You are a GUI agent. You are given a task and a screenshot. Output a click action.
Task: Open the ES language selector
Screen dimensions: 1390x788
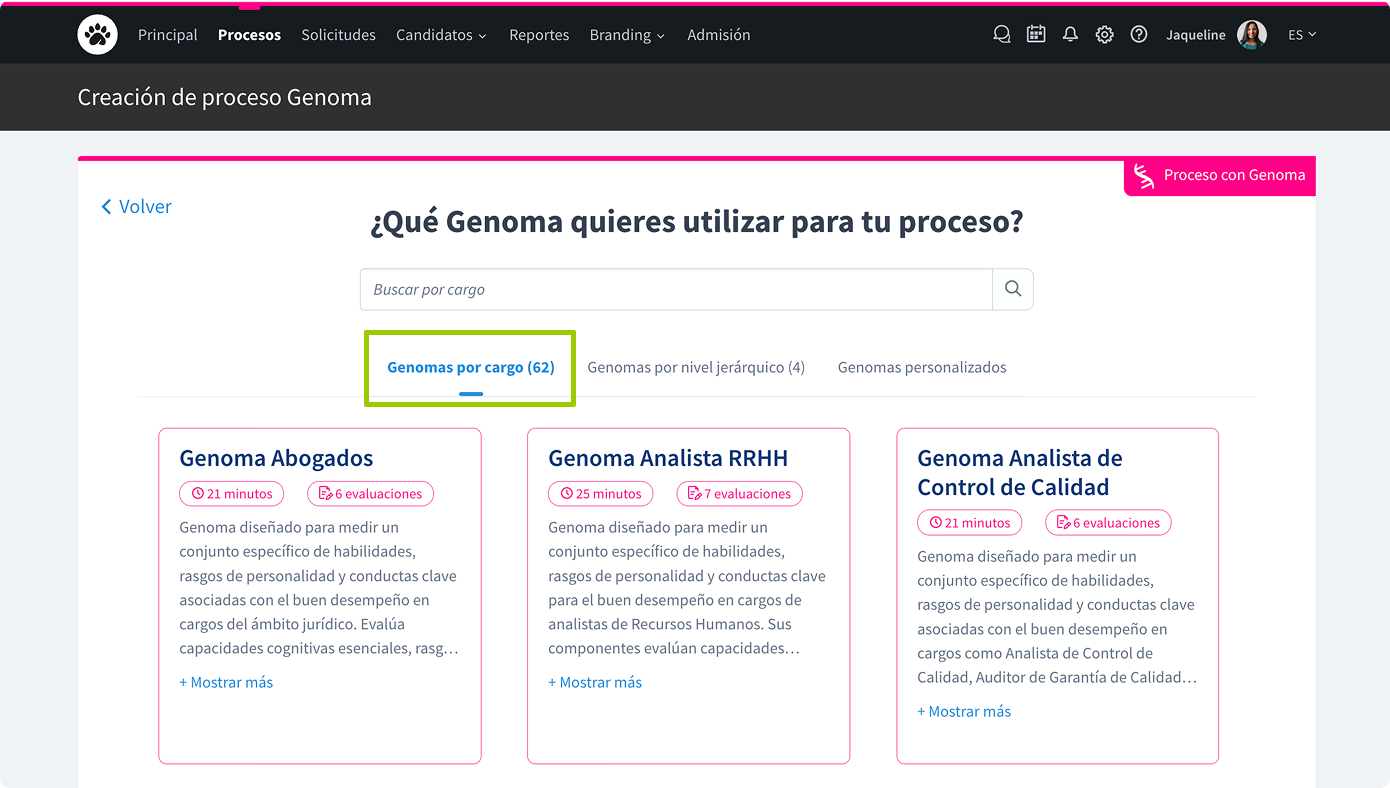[1301, 35]
